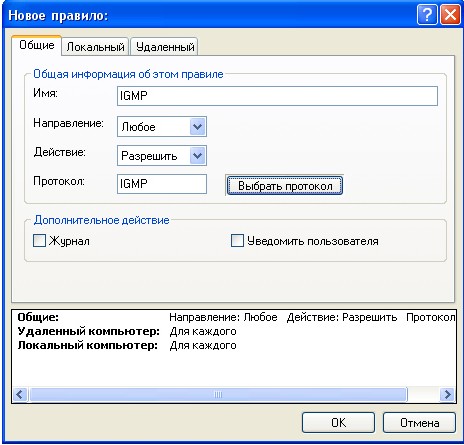464x445 pixels.
Task: Select the Общие tab
Action: point(37,45)
